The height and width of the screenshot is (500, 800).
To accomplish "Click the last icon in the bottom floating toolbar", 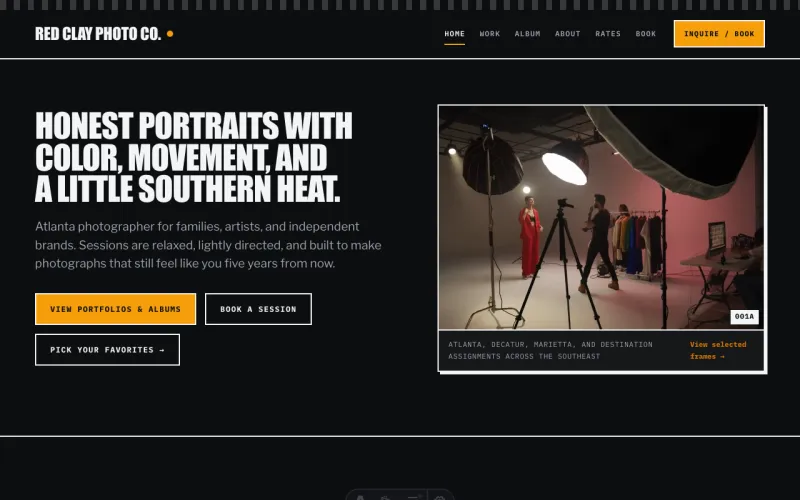I will (440, 497).
